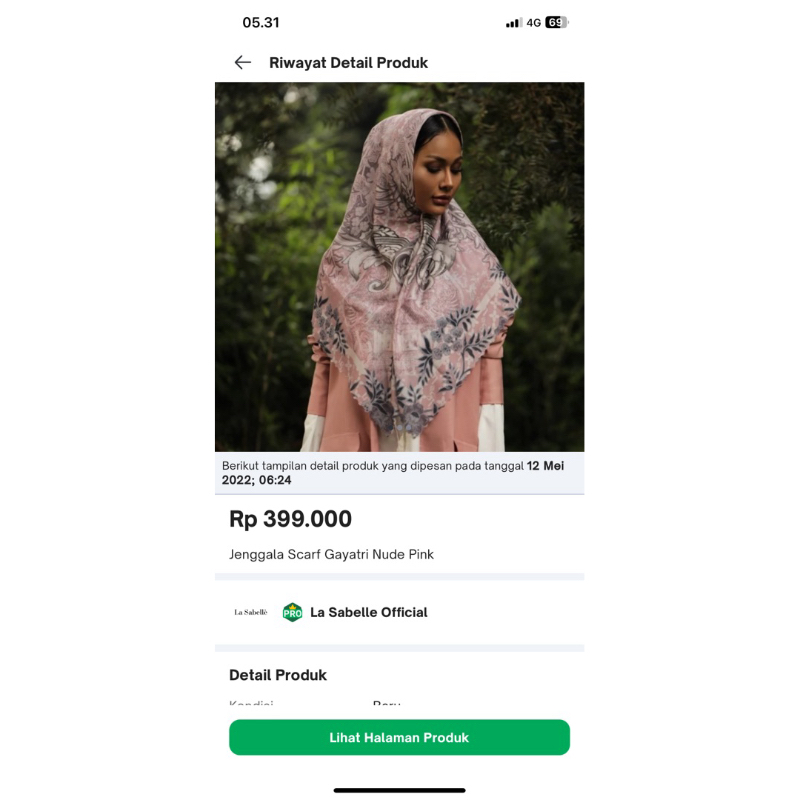Tap the 05.31 status bar clock
Screen dimensions: 800x800
(x=261, y=23)
